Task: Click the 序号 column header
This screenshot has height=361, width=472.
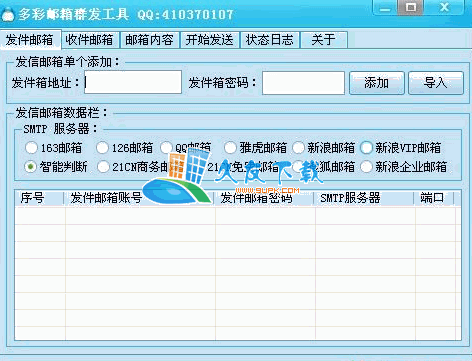Action: 39,198
